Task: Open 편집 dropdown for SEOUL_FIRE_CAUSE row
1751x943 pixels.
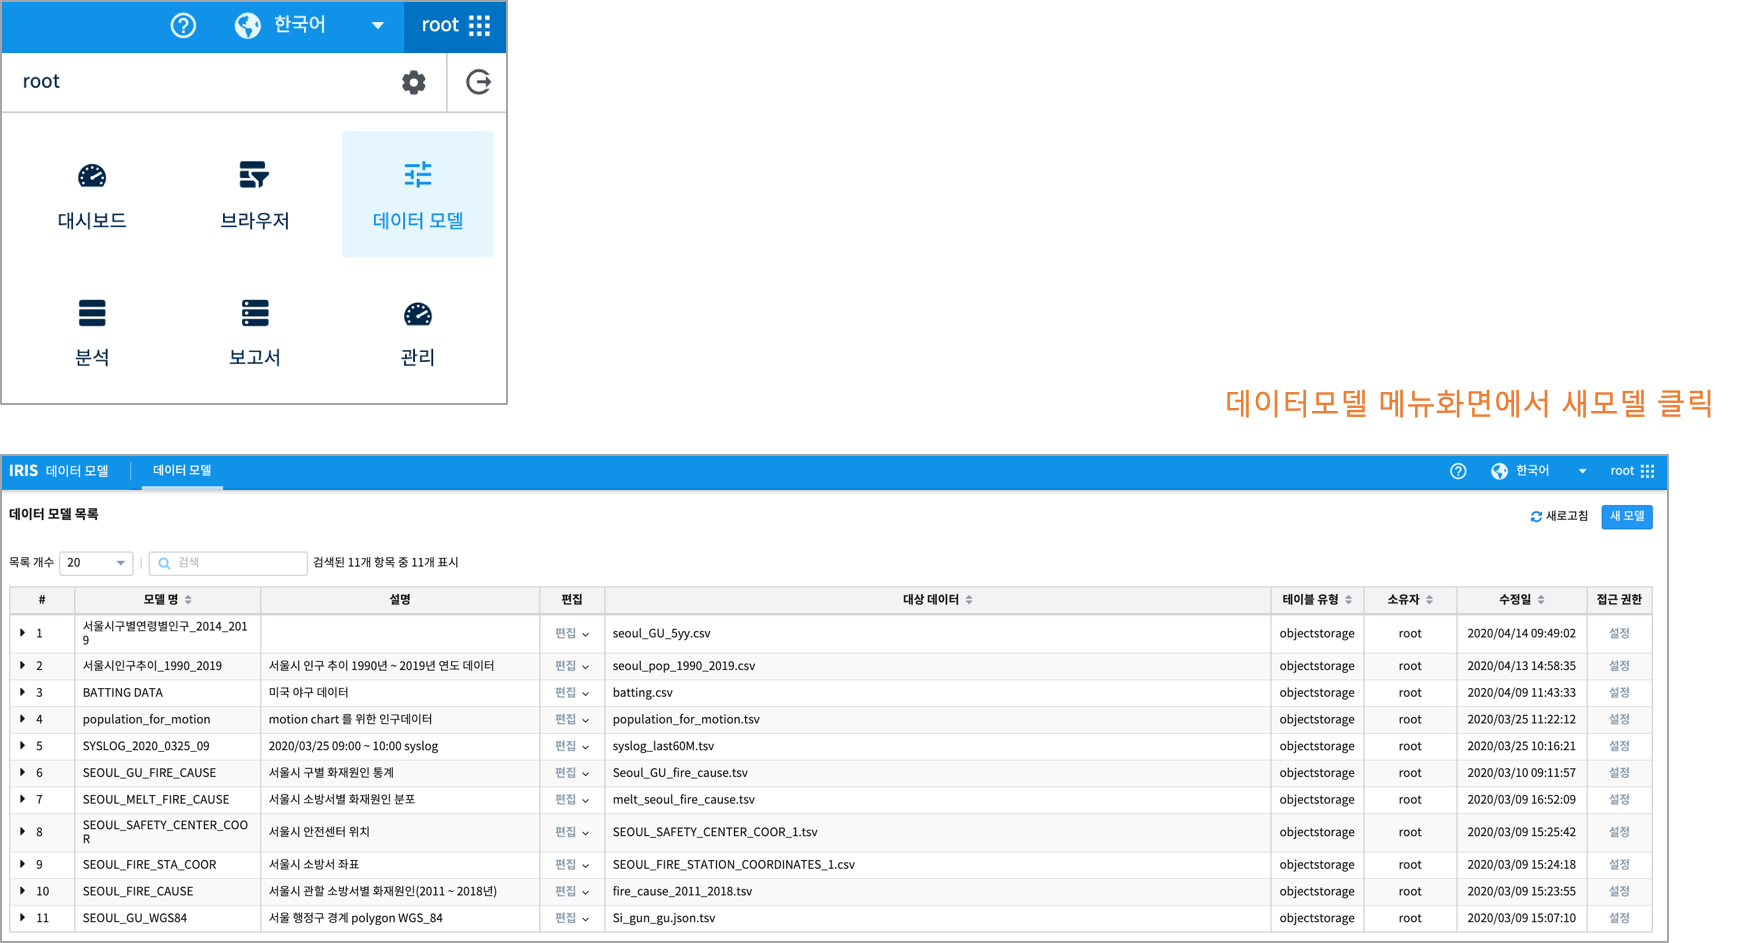Action: 572,892
